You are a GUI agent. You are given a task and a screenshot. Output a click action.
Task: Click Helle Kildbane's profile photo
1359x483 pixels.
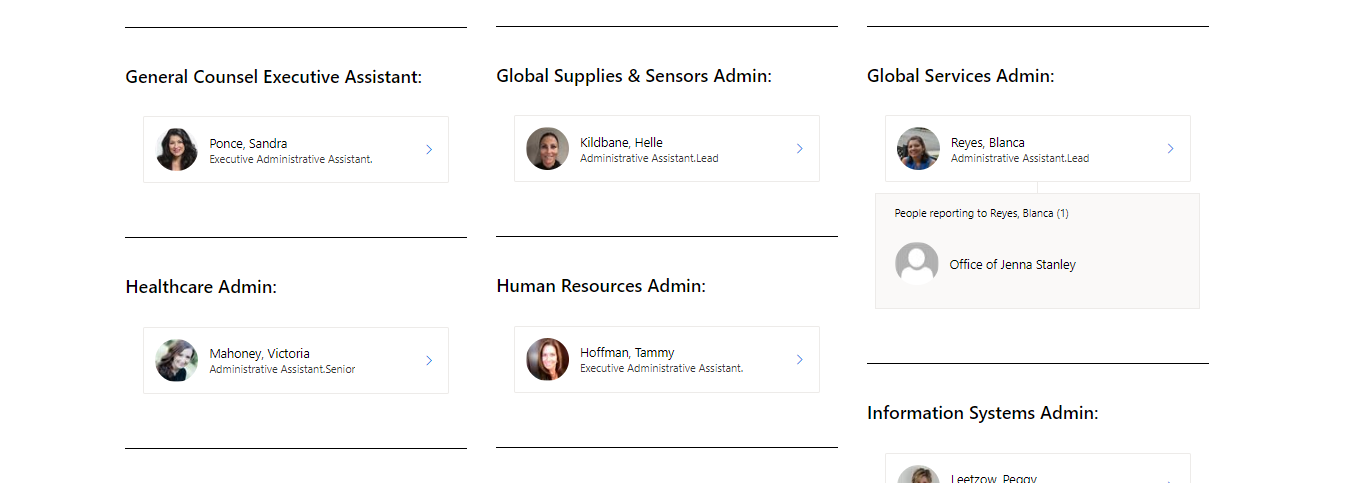(x=547, y=149)
